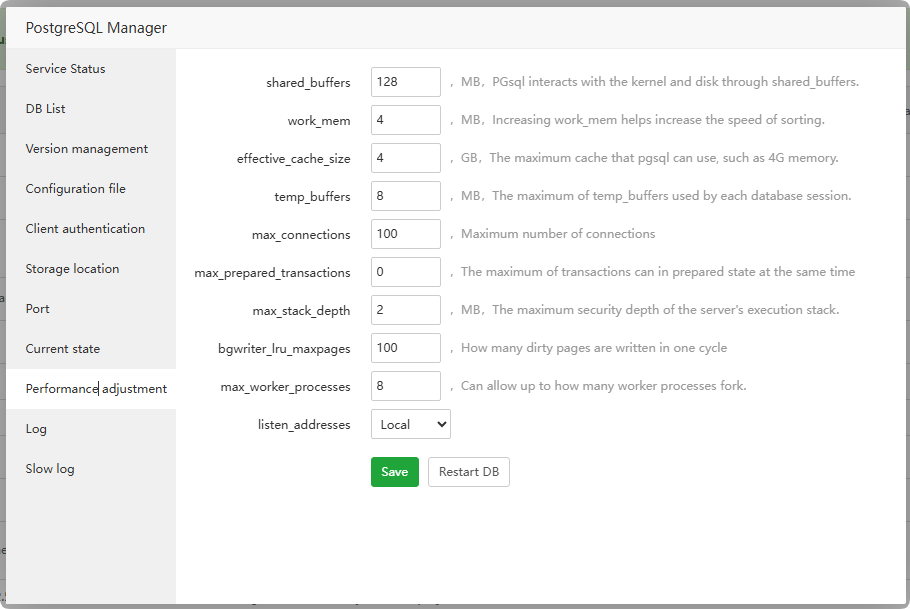
Task: Open the Service Status section
Action: [x=66, y=69]
